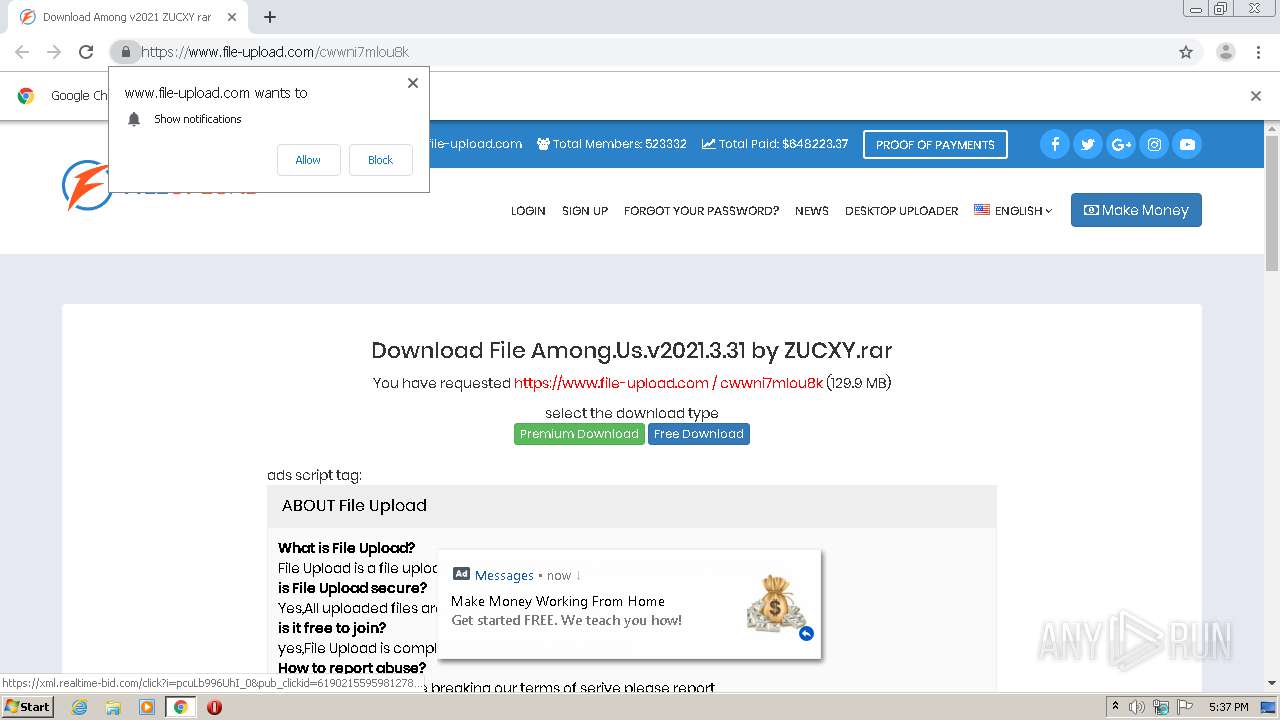The height and width of the screenshot is (720, 1280).
Task: Bookmark the page with the star icon
Action: 1186,52
